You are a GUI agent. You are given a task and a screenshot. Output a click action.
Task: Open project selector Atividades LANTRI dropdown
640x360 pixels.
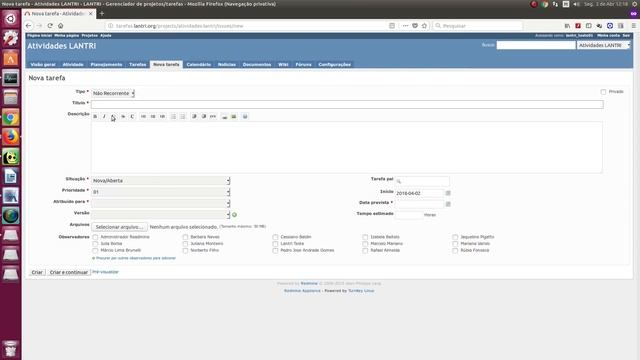coord(603,45)
